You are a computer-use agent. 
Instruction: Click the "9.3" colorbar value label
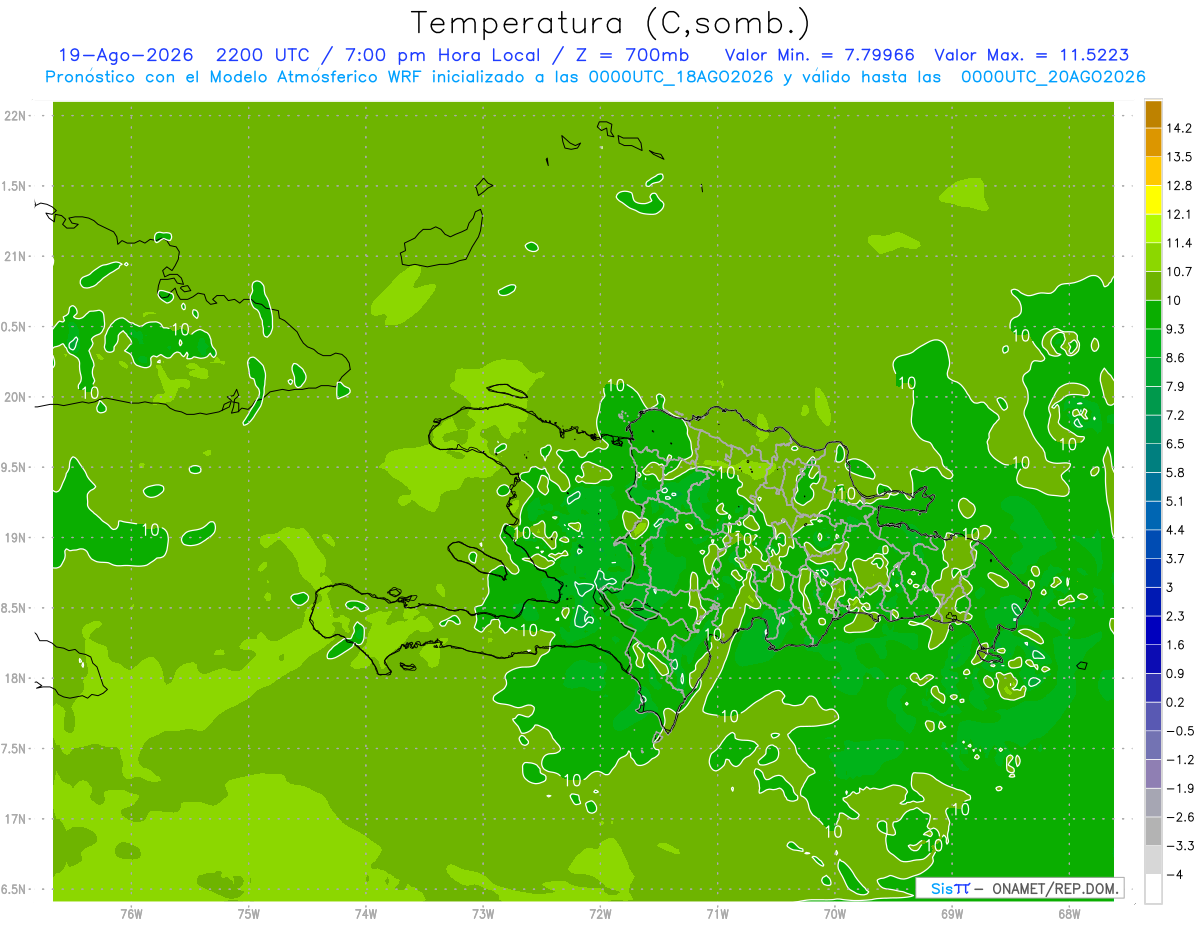click(x=1176, y=329)
